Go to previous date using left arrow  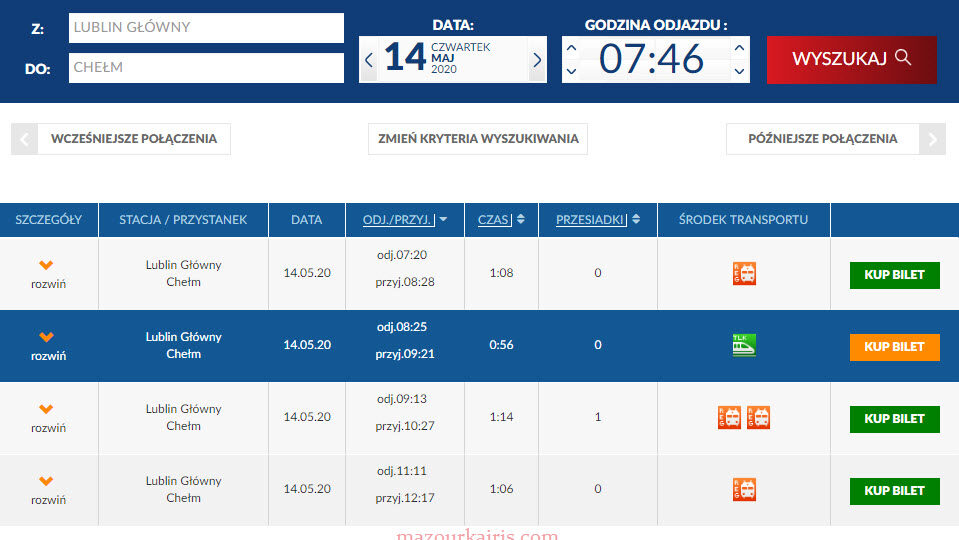(369, 60)
